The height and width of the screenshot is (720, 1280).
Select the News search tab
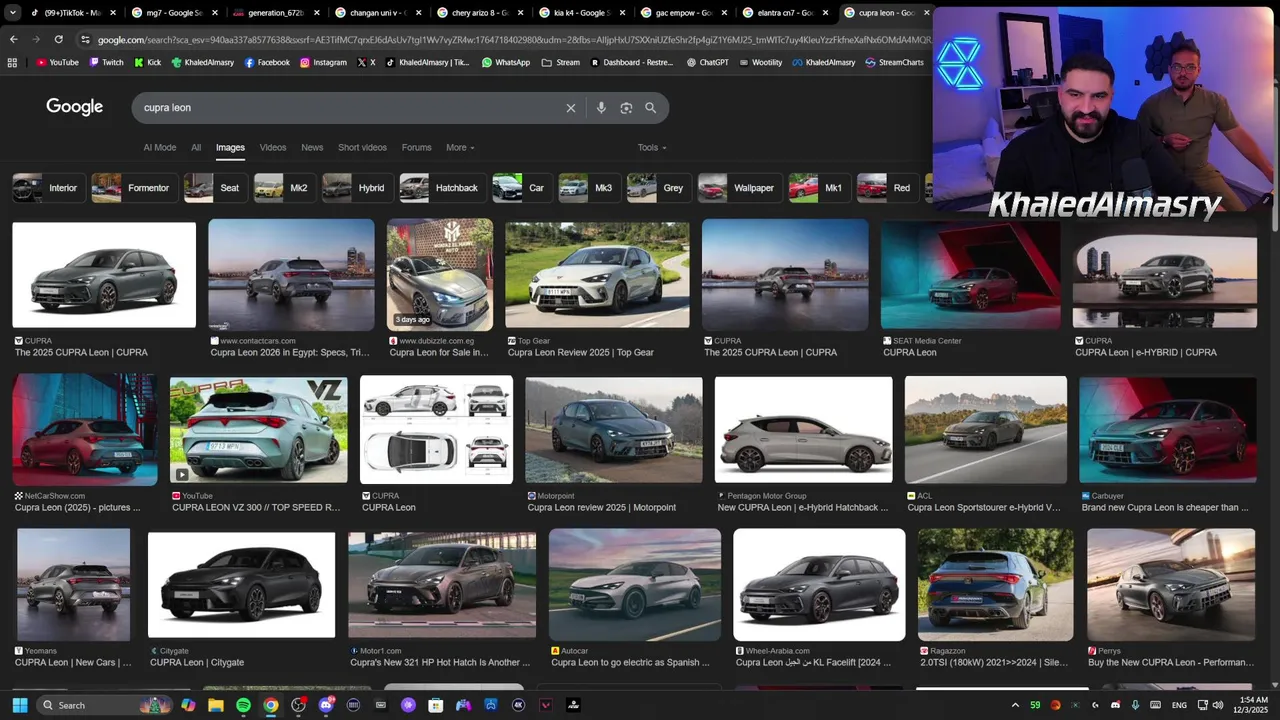312,148
